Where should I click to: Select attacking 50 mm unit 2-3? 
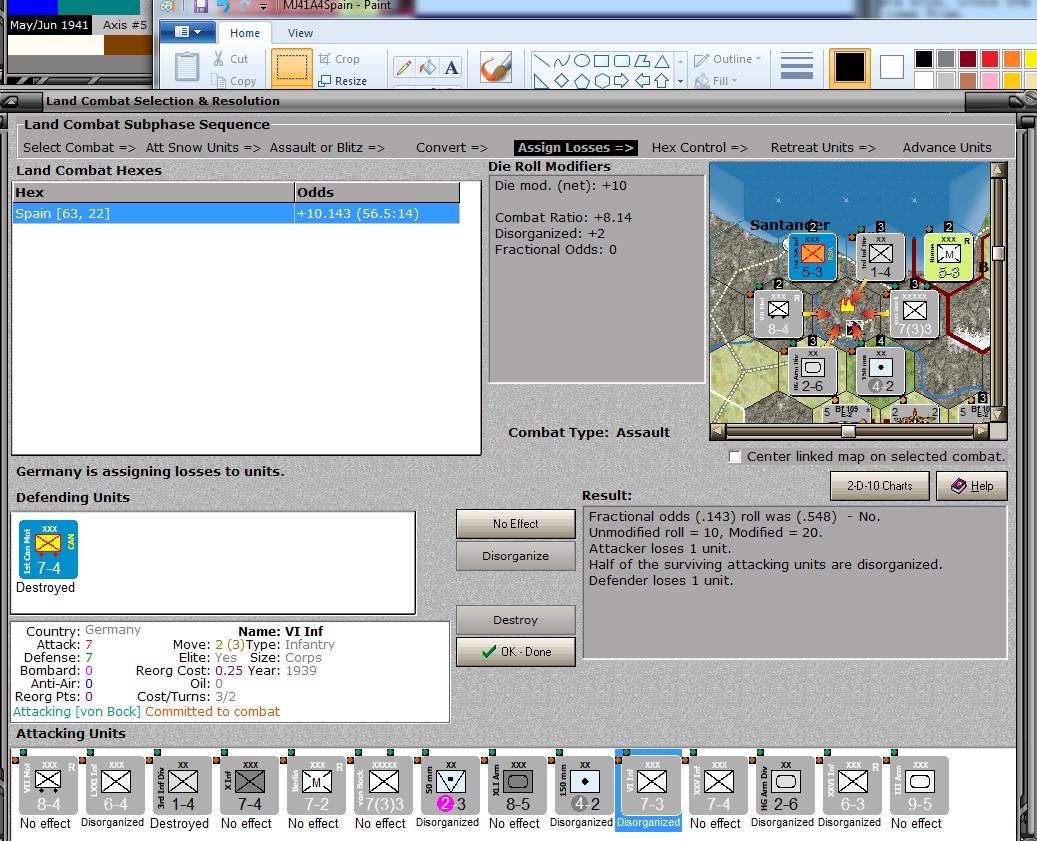pyautogui.click(x=450, y=785)
